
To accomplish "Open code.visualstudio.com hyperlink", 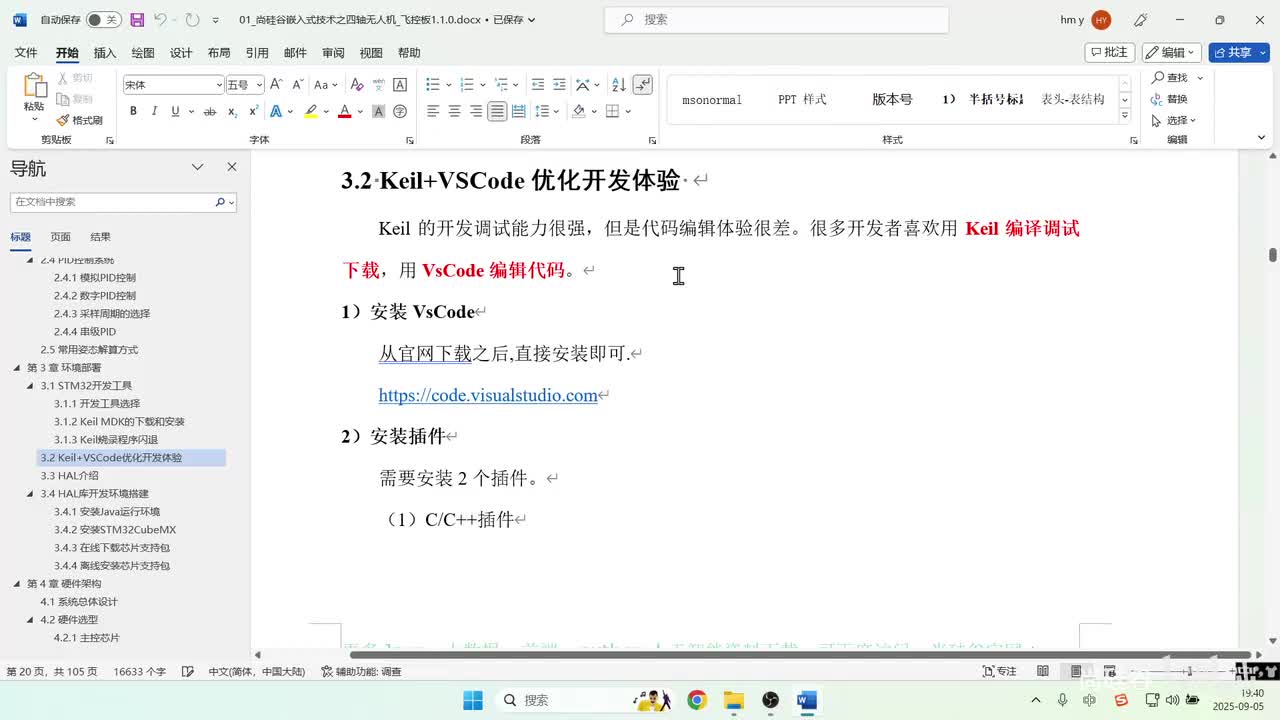I will pos(488,395).
